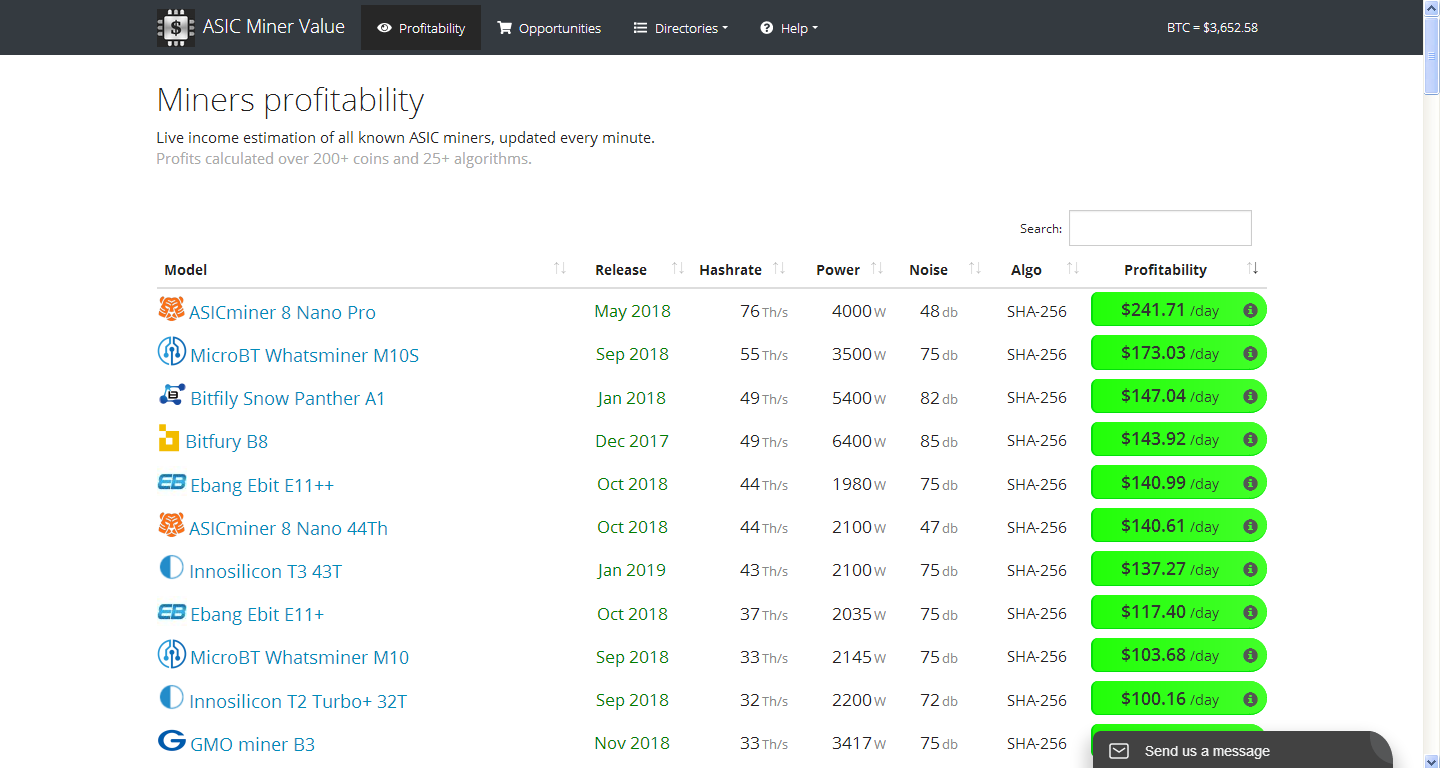Open info icon on $100.16 profitability
This screenshot has width=1440, height=768.
[1250, 699]
